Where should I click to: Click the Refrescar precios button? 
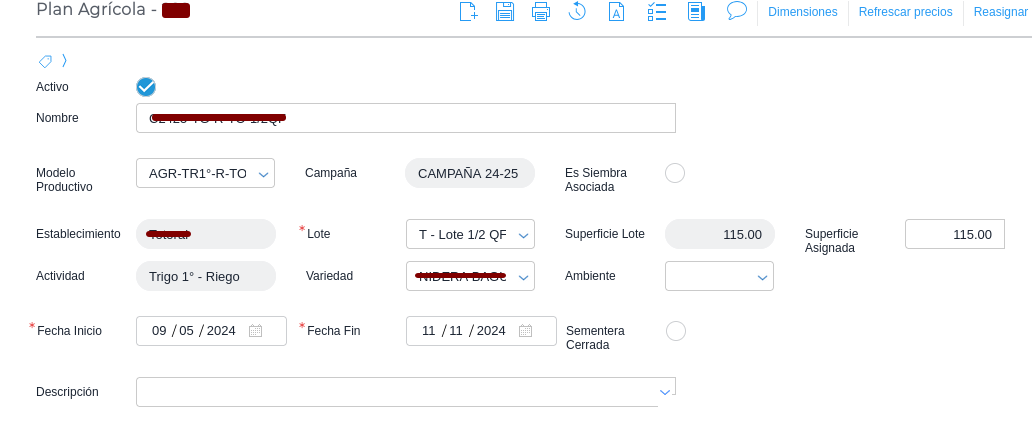pyautogui.click(x=905, y=12)
